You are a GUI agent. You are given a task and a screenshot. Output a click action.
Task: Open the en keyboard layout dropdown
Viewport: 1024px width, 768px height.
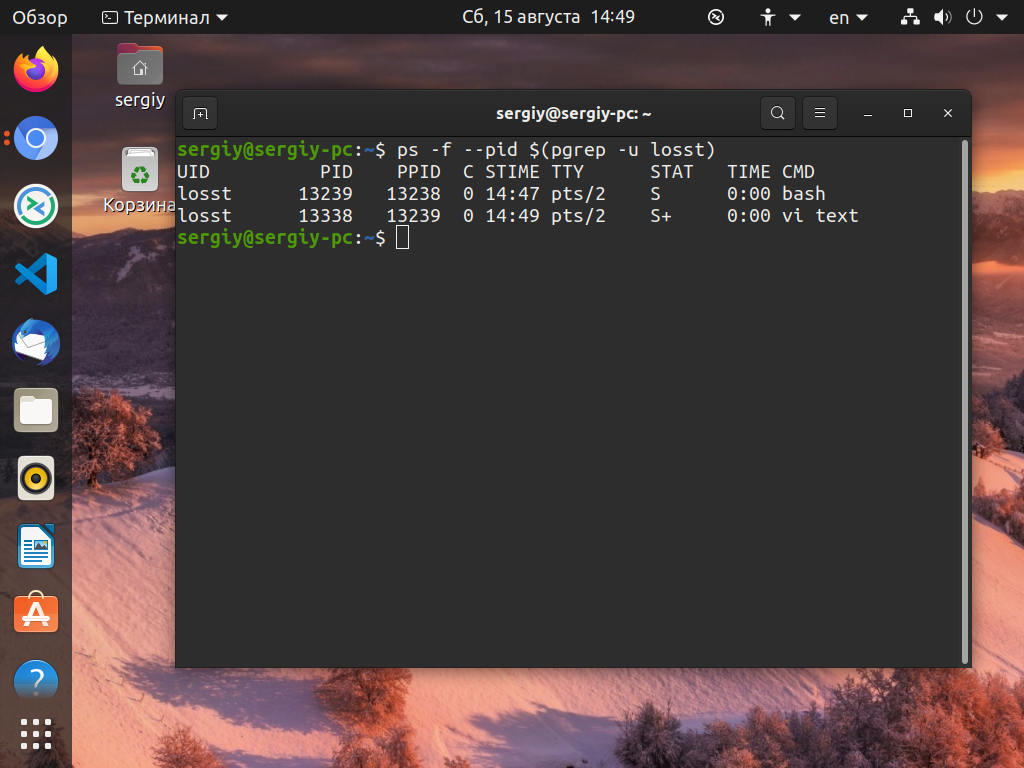click(x=848, y=17)
